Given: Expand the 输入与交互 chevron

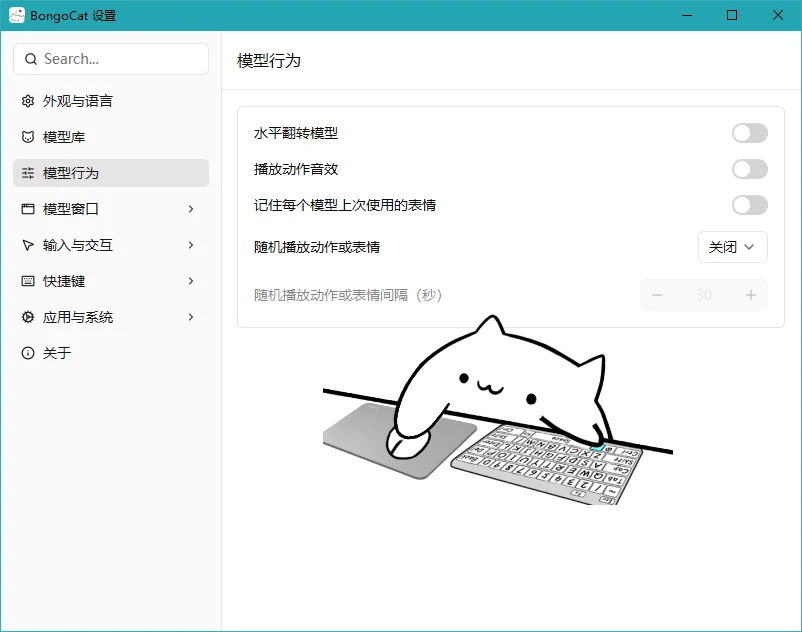Looking at the screenshot, I should (191, 245).
